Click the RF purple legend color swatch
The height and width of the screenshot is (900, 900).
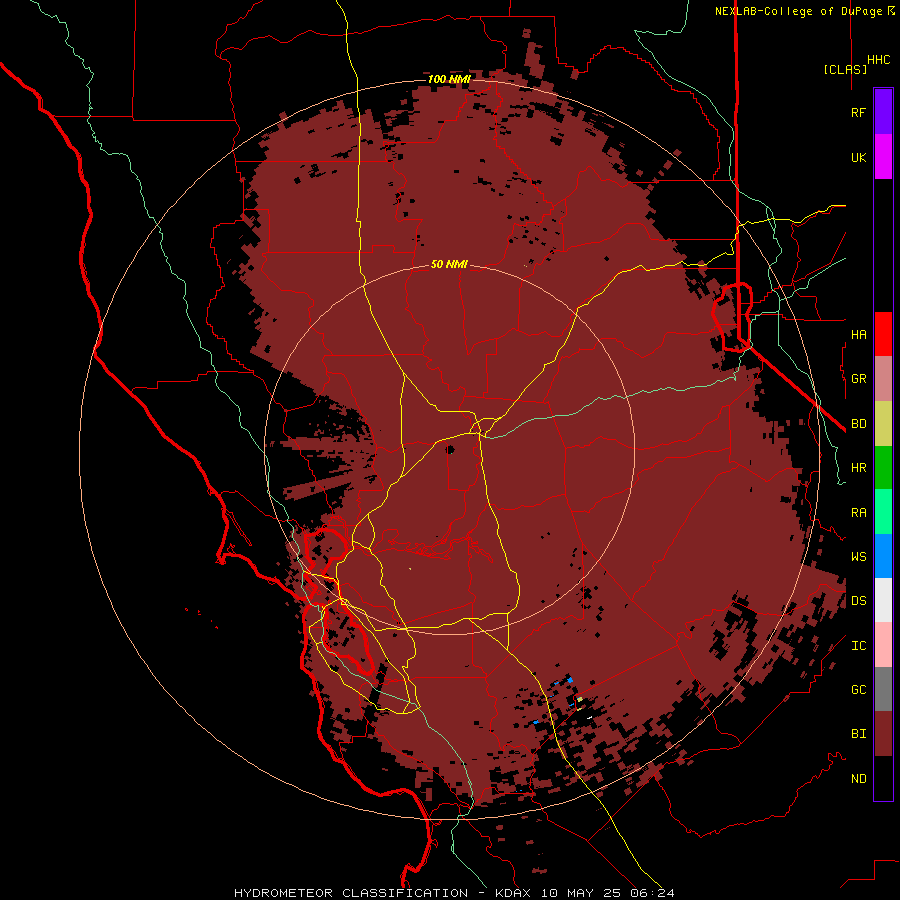883,112
